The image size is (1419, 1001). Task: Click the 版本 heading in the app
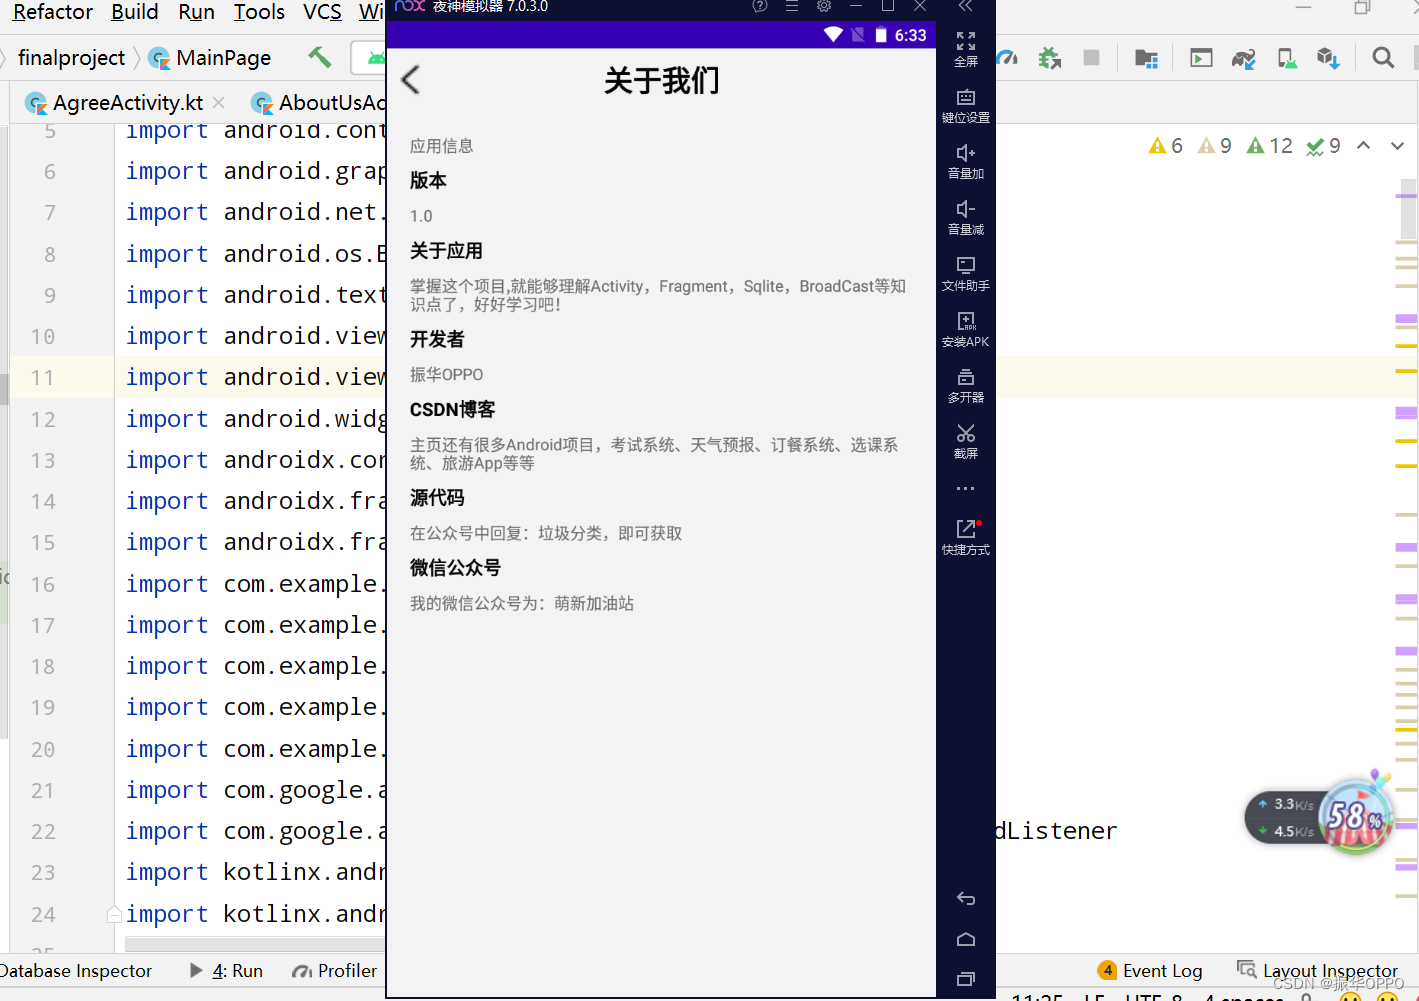[428, 181]
